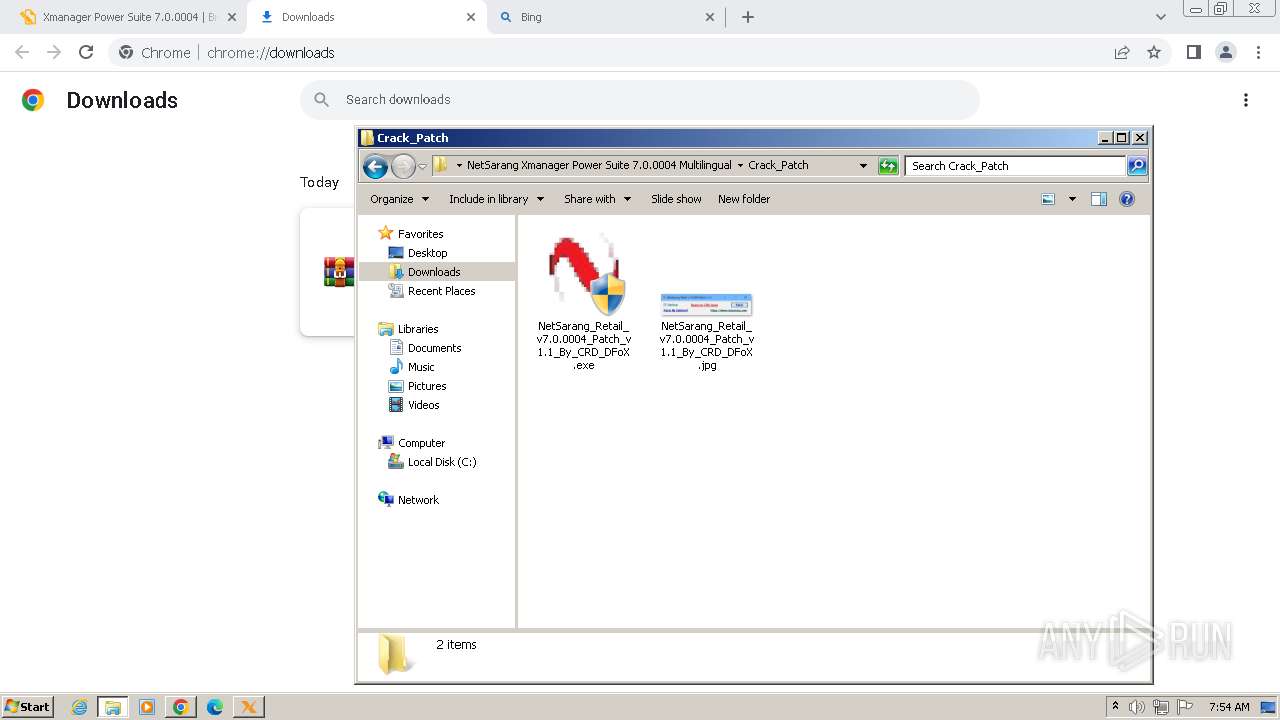The width and height of the screenshot is (1280, 720).
Task: Open the Windows Start menu
Action: pos(28,706)
